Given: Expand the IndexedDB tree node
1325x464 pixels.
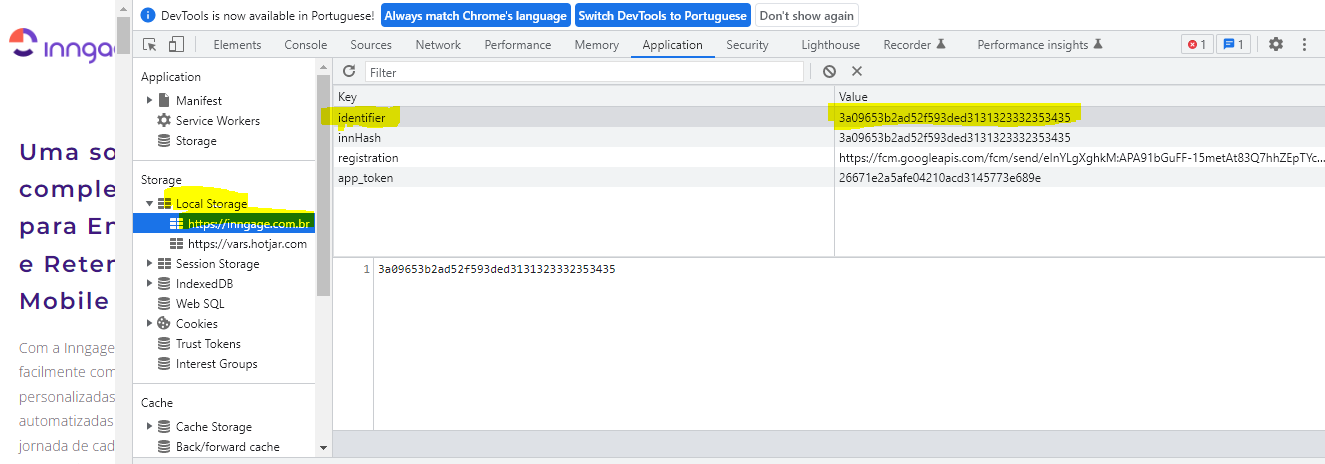Looking at the screenshot, I should [150, 284].
